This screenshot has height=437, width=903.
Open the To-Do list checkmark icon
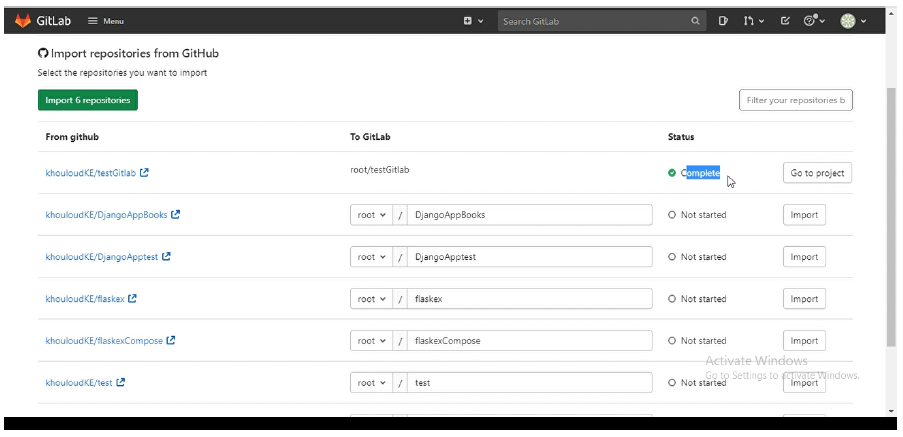pyautogui.click(x=785, y=21)
